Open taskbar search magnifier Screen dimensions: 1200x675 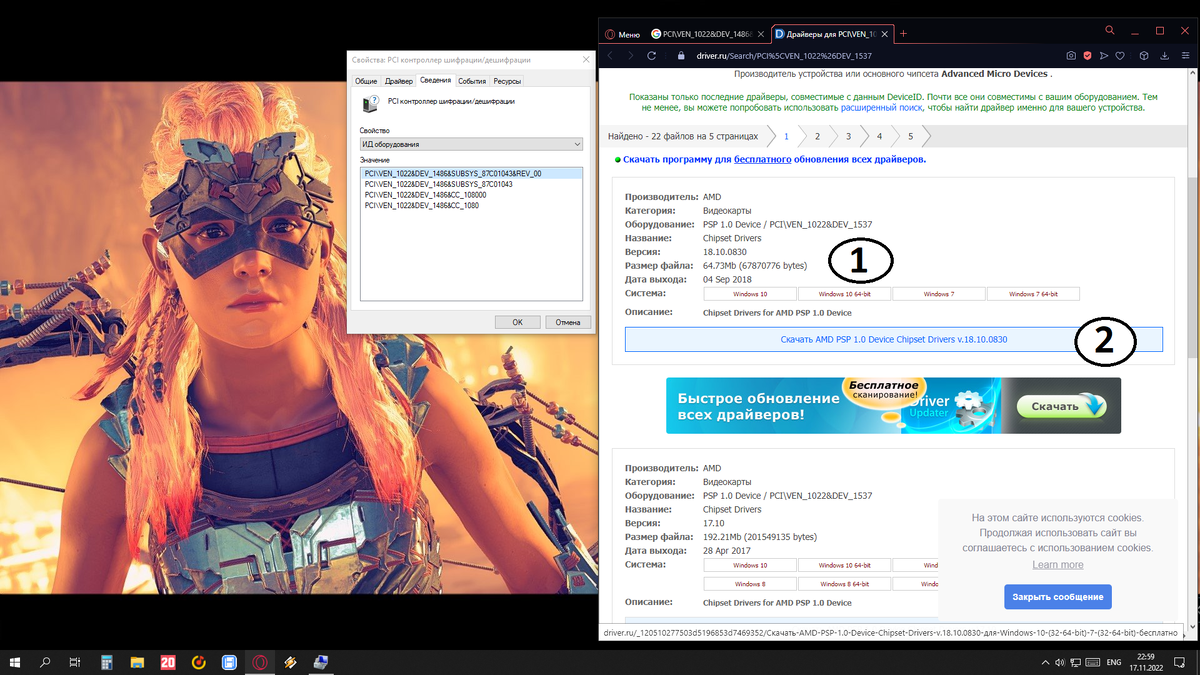point(45,662)
